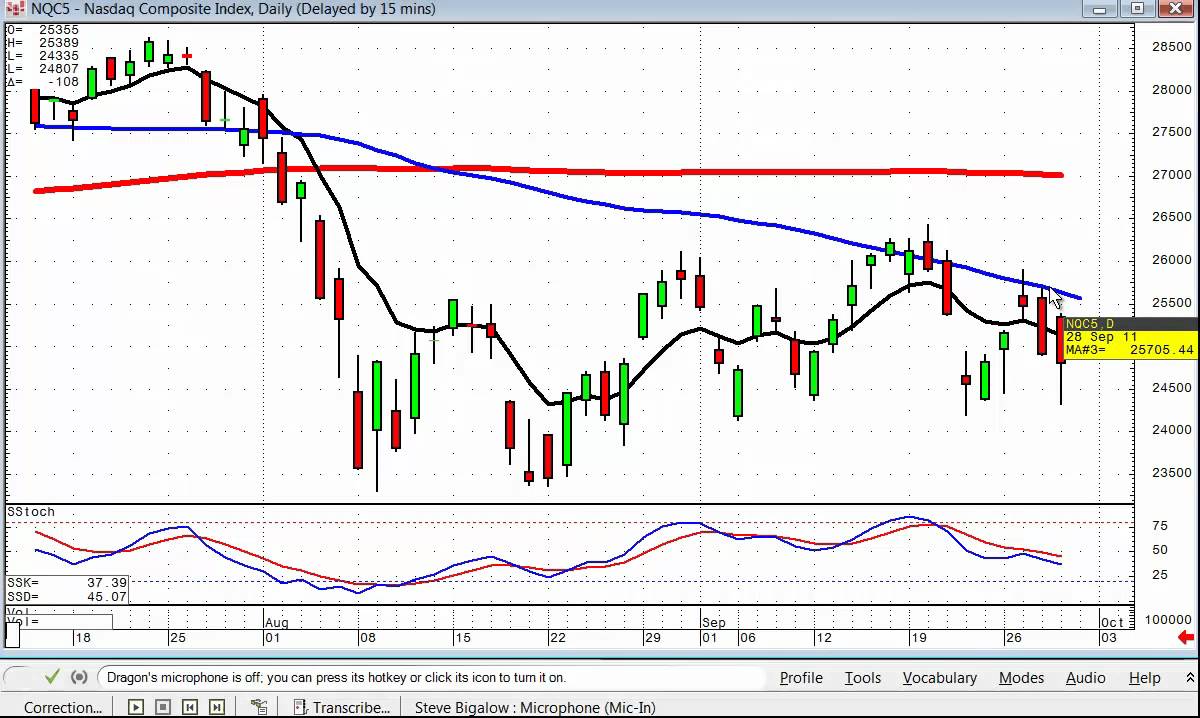Click the O= 25355 open value
This screenshot has height=718, width=1200.
(x=43, y=30)
